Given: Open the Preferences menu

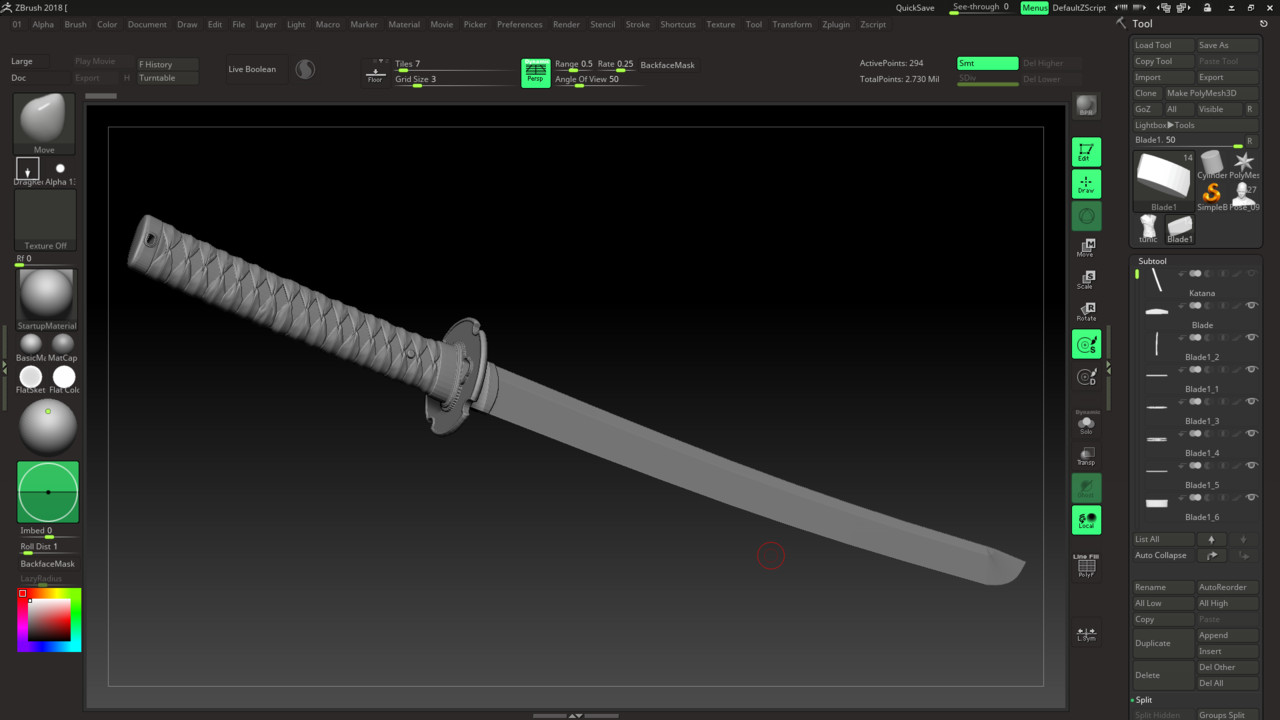Looking at the screenshot, I should (x=520, y=24).
